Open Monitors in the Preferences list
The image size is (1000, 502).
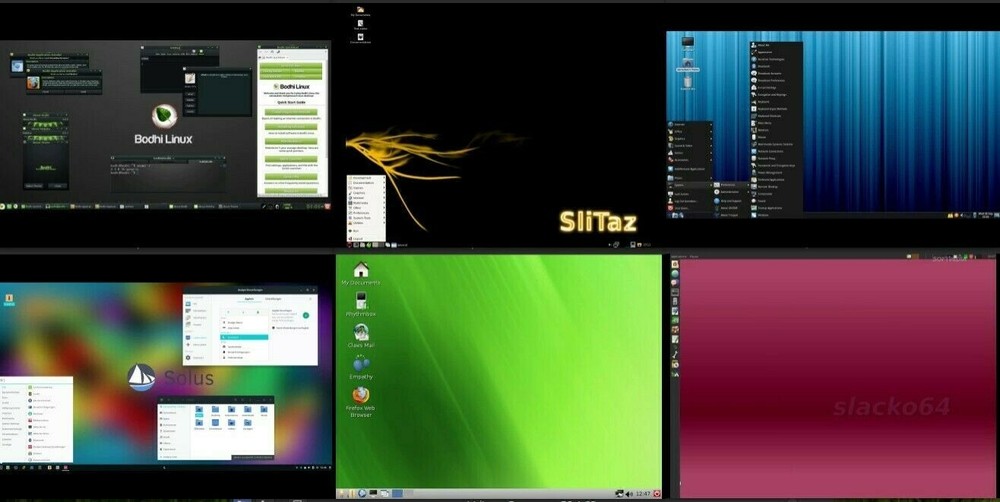point(776,130)
